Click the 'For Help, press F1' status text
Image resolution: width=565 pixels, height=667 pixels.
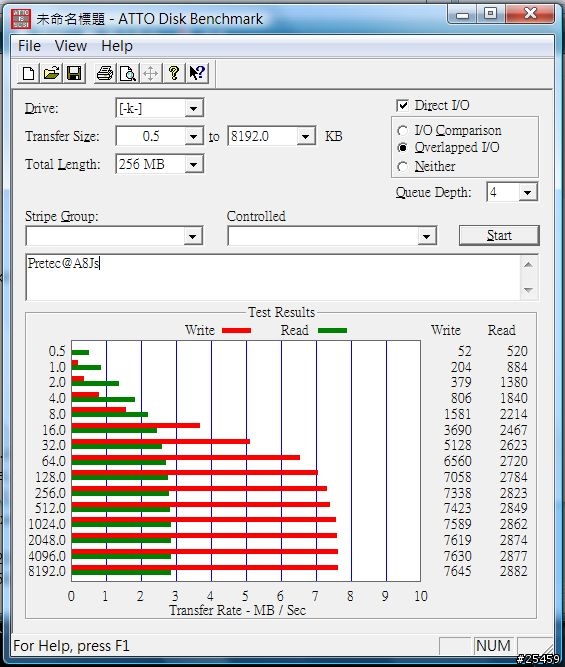click(x=71, y=646)
